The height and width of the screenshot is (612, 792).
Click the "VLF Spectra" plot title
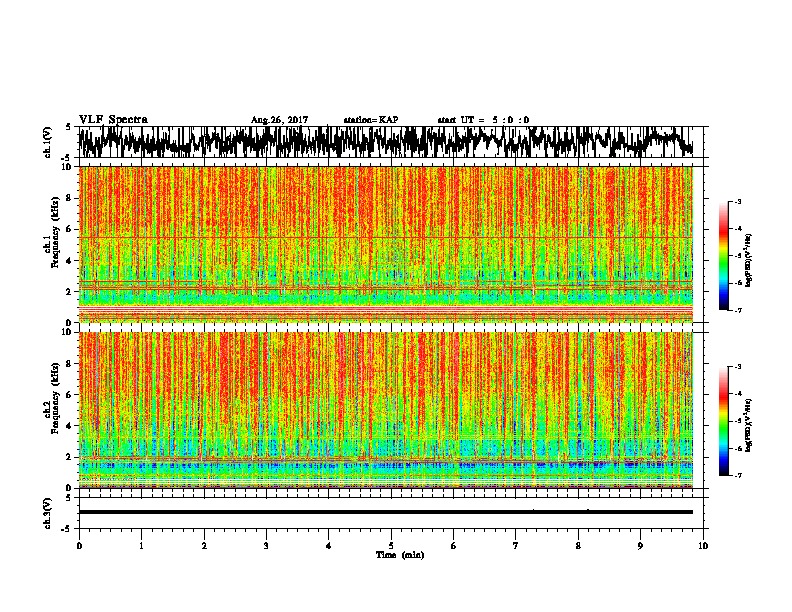click(113, 120)
